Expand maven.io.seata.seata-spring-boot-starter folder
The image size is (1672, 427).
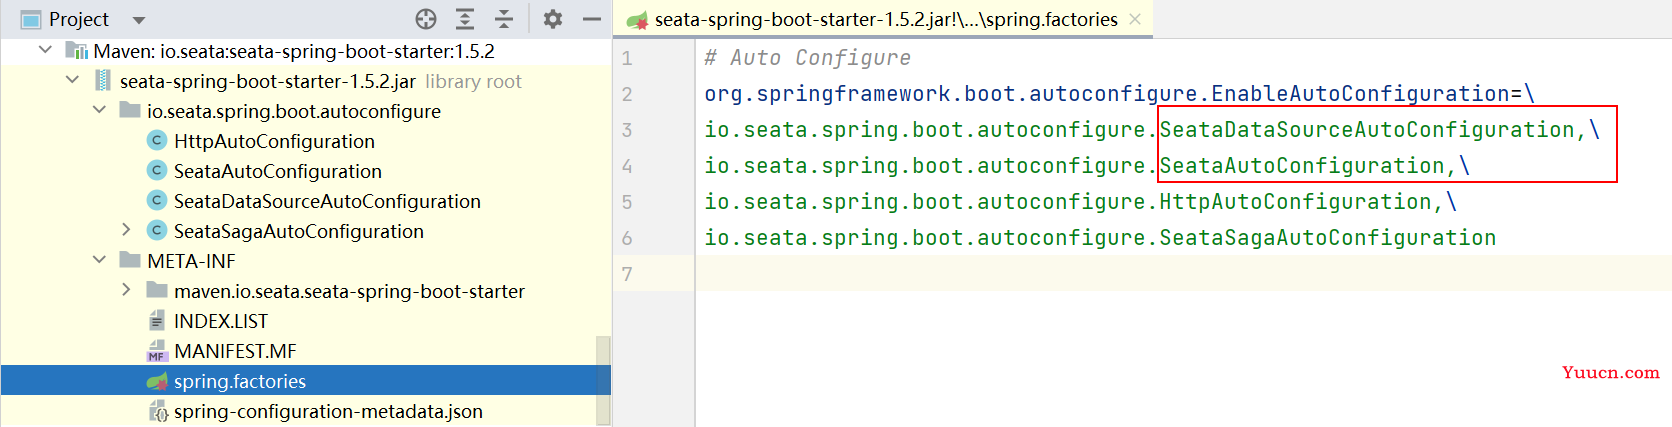coord(126,290)
